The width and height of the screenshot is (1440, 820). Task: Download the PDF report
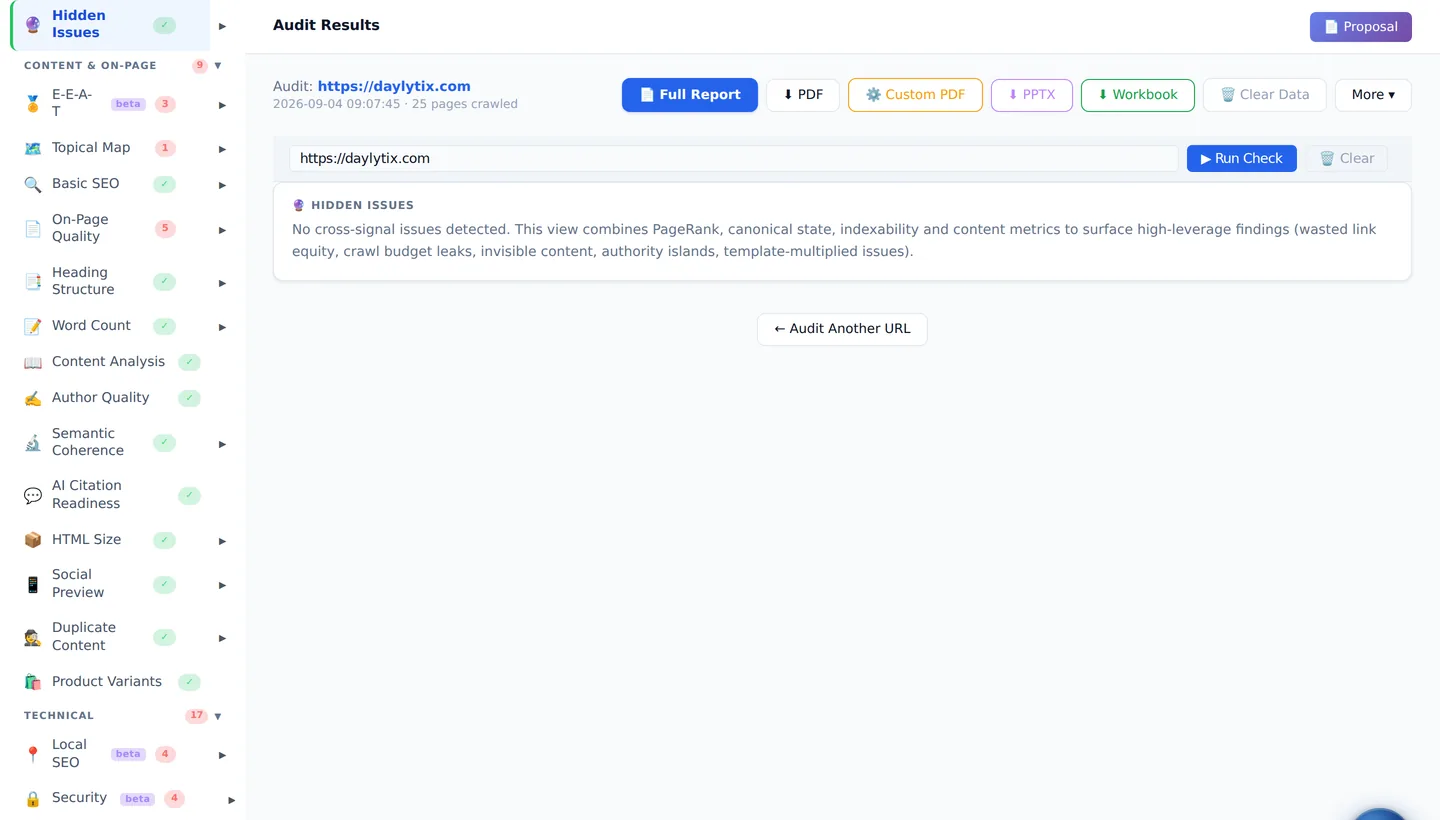click(803, 95)
